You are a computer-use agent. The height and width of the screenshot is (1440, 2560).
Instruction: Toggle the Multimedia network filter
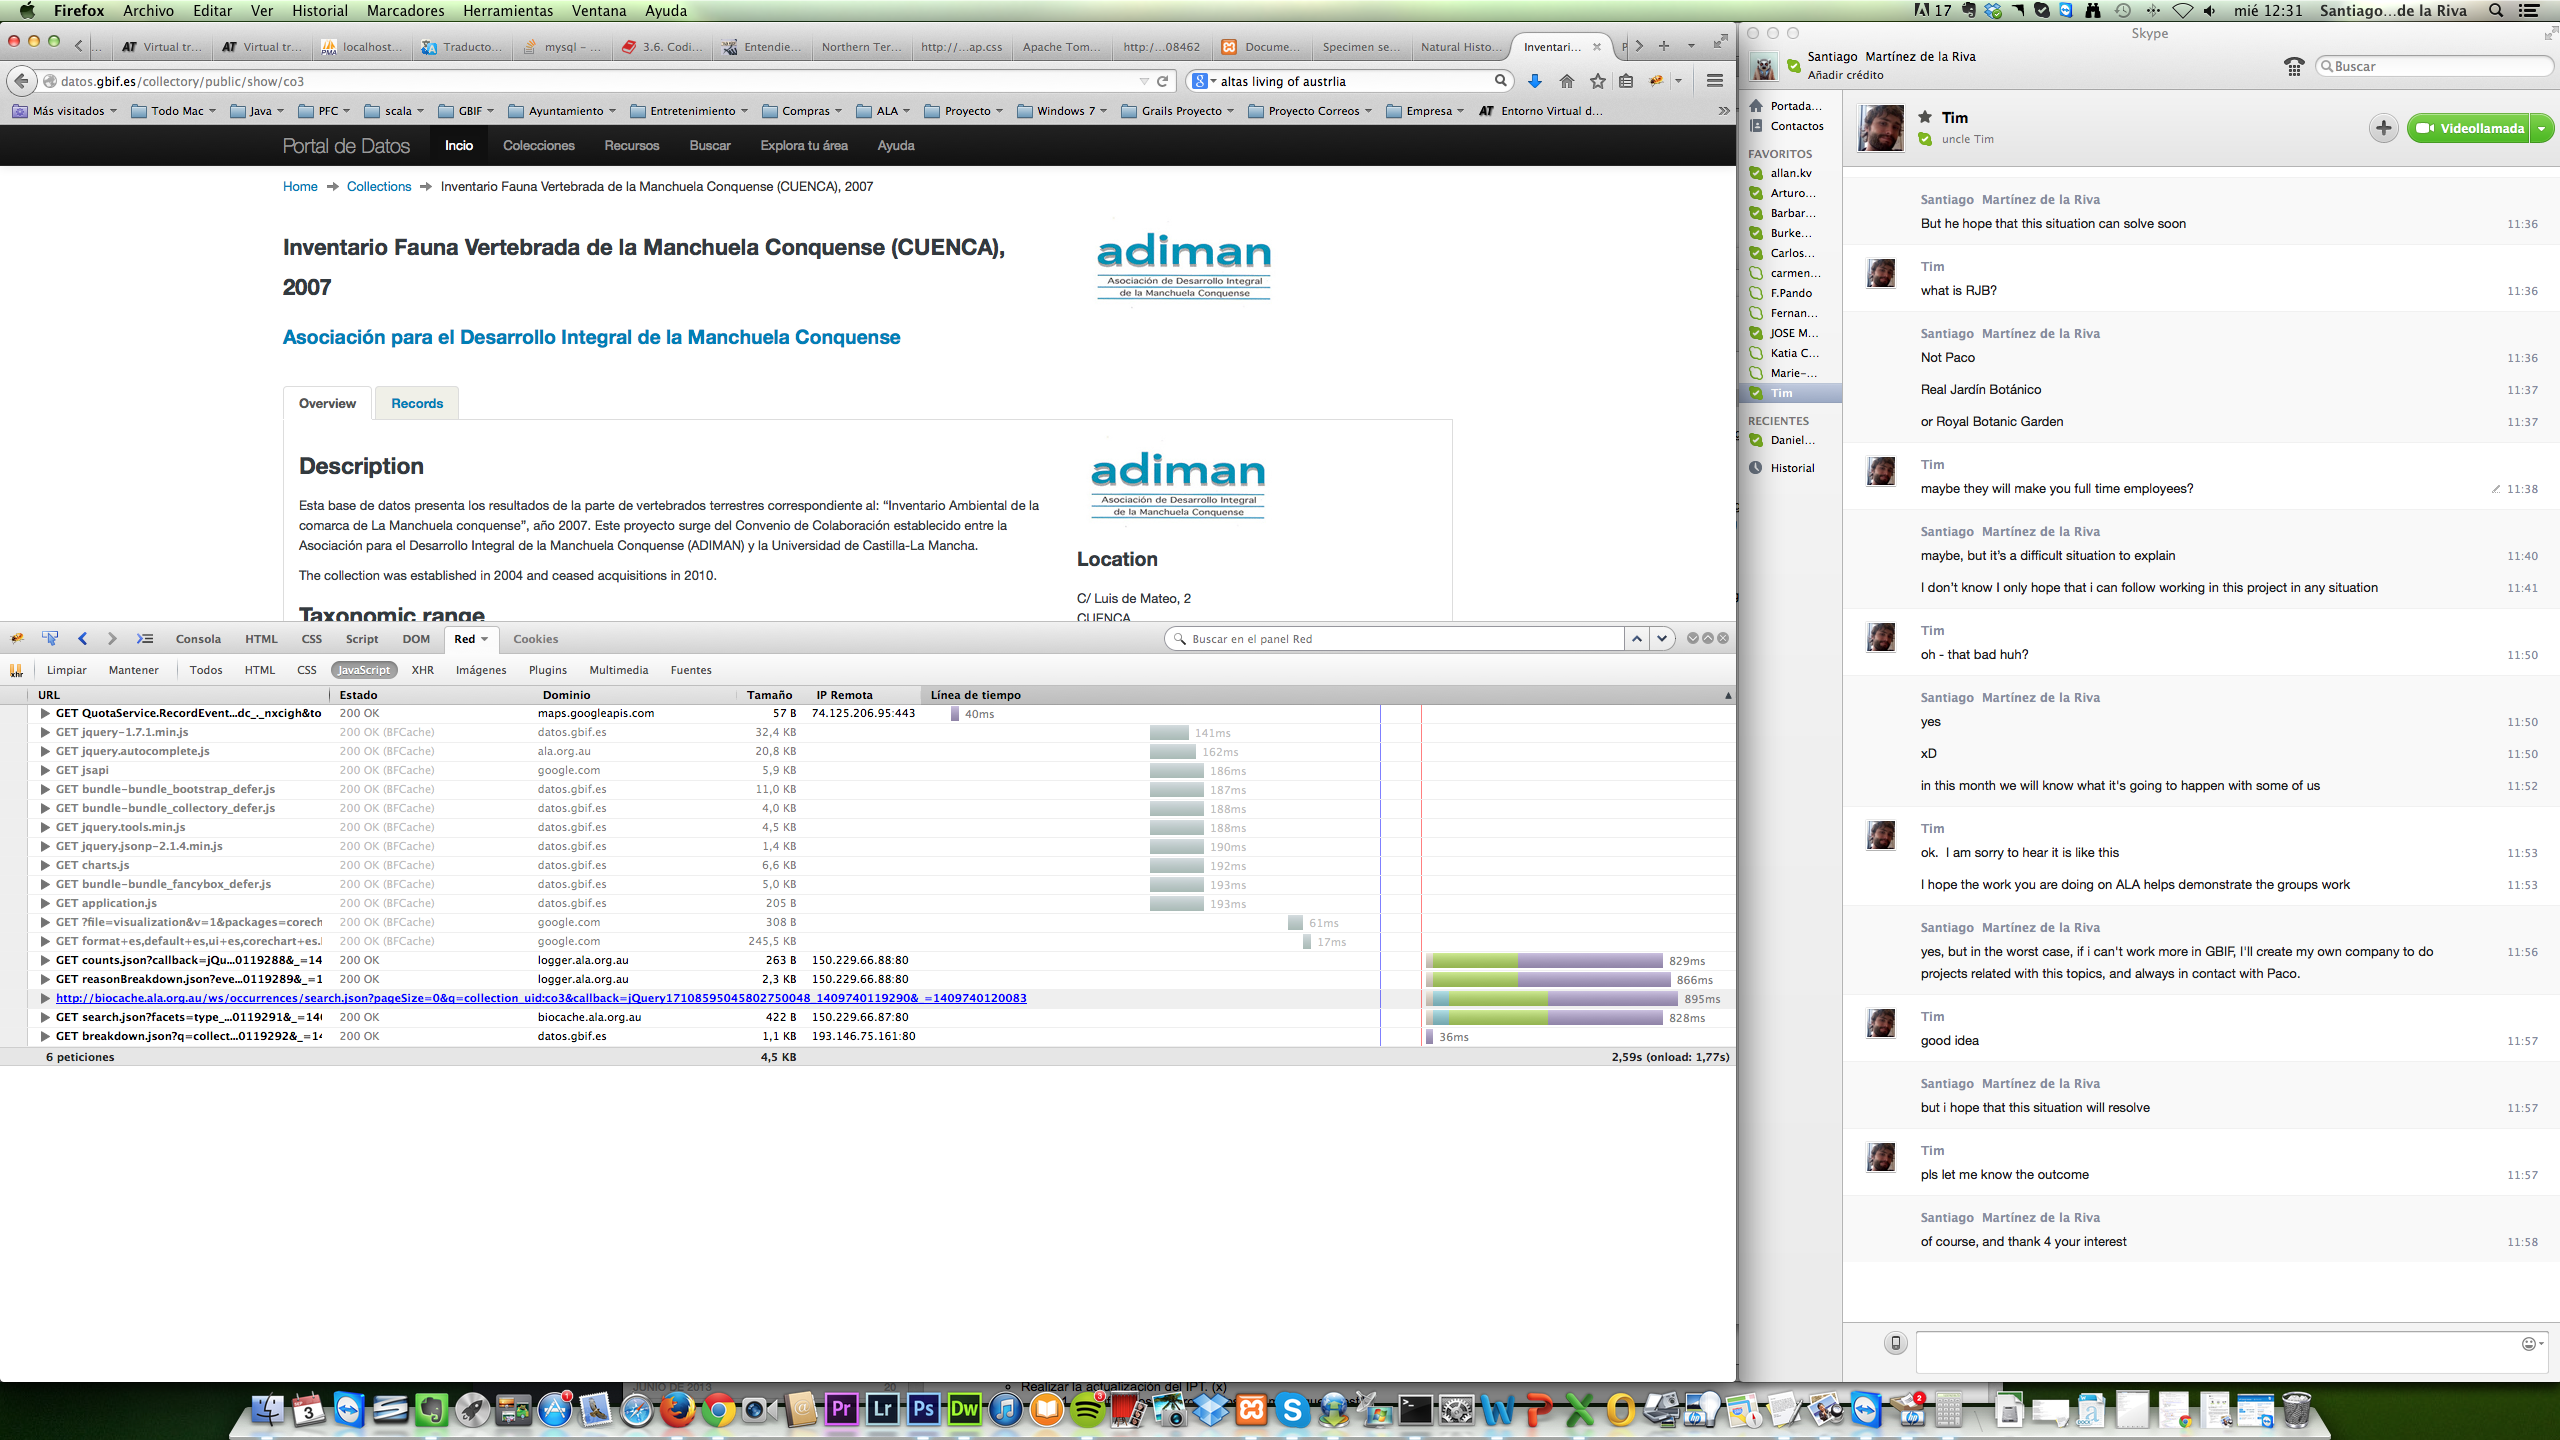(x=619, y=670)
